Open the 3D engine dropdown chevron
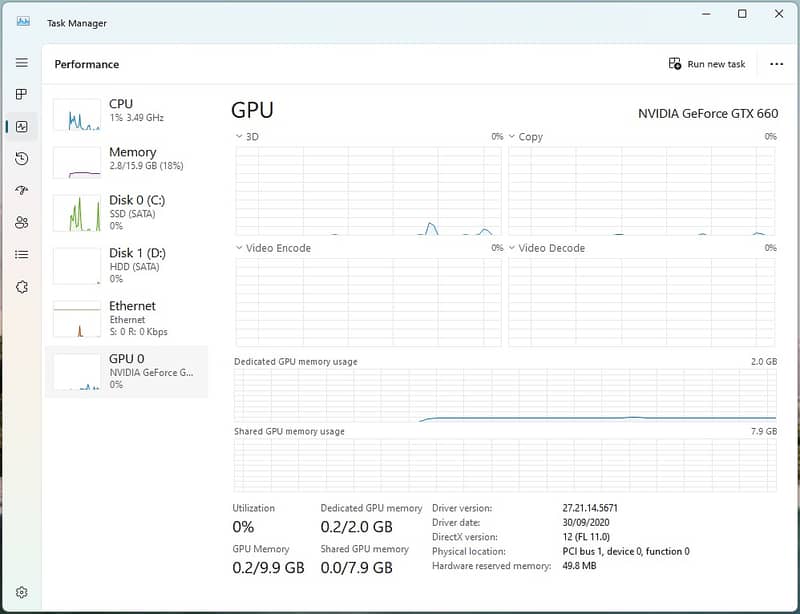 point(239,136)
